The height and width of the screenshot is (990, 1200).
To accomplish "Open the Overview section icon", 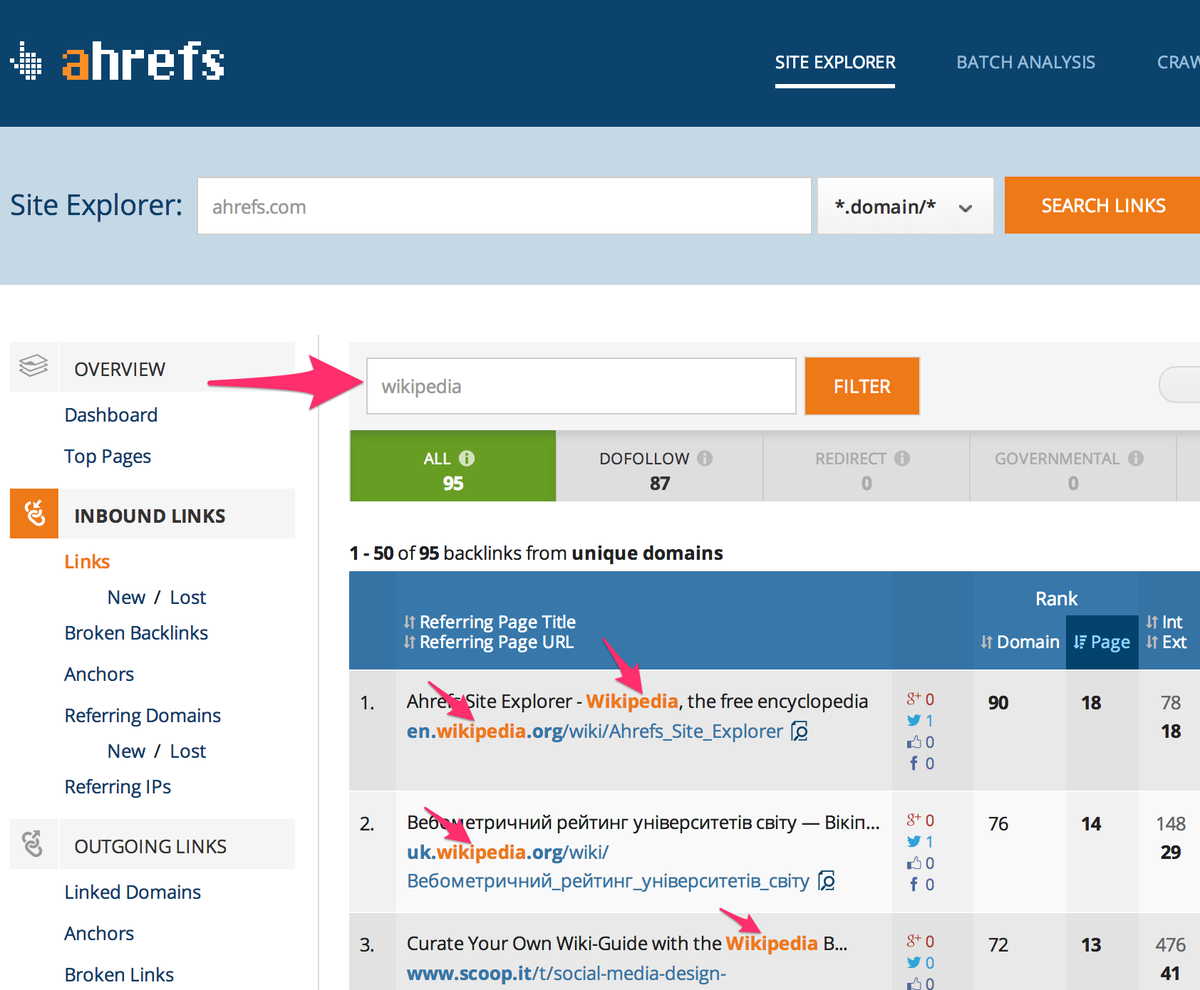I will click(34, 367).
